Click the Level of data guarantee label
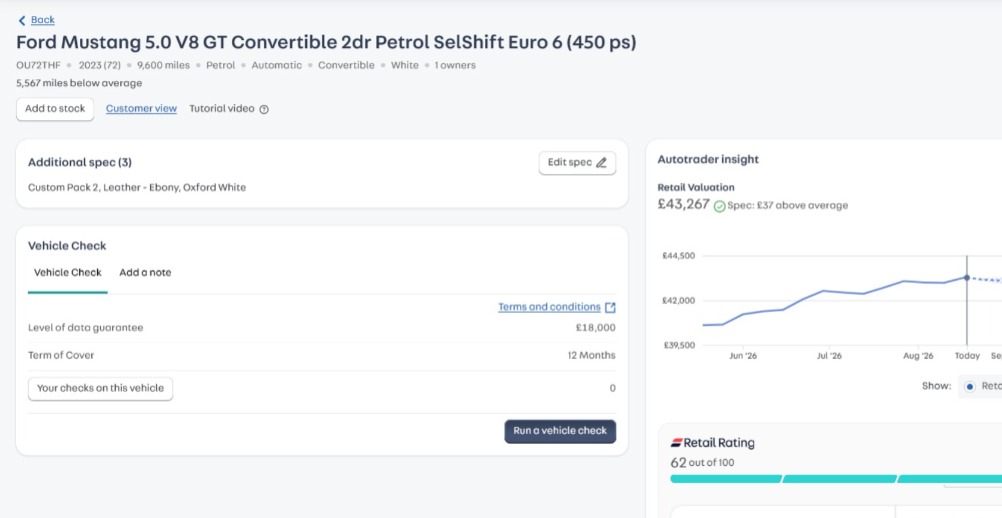The image size is (1002, 518). click(x=86, y=328)
